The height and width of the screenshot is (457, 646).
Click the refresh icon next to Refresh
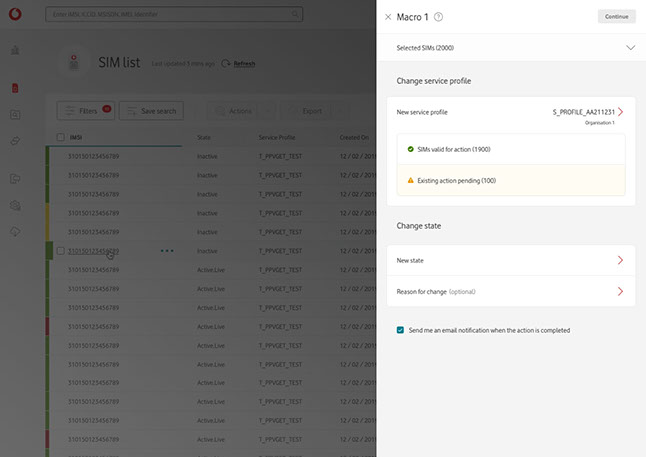tap(226, 63)
